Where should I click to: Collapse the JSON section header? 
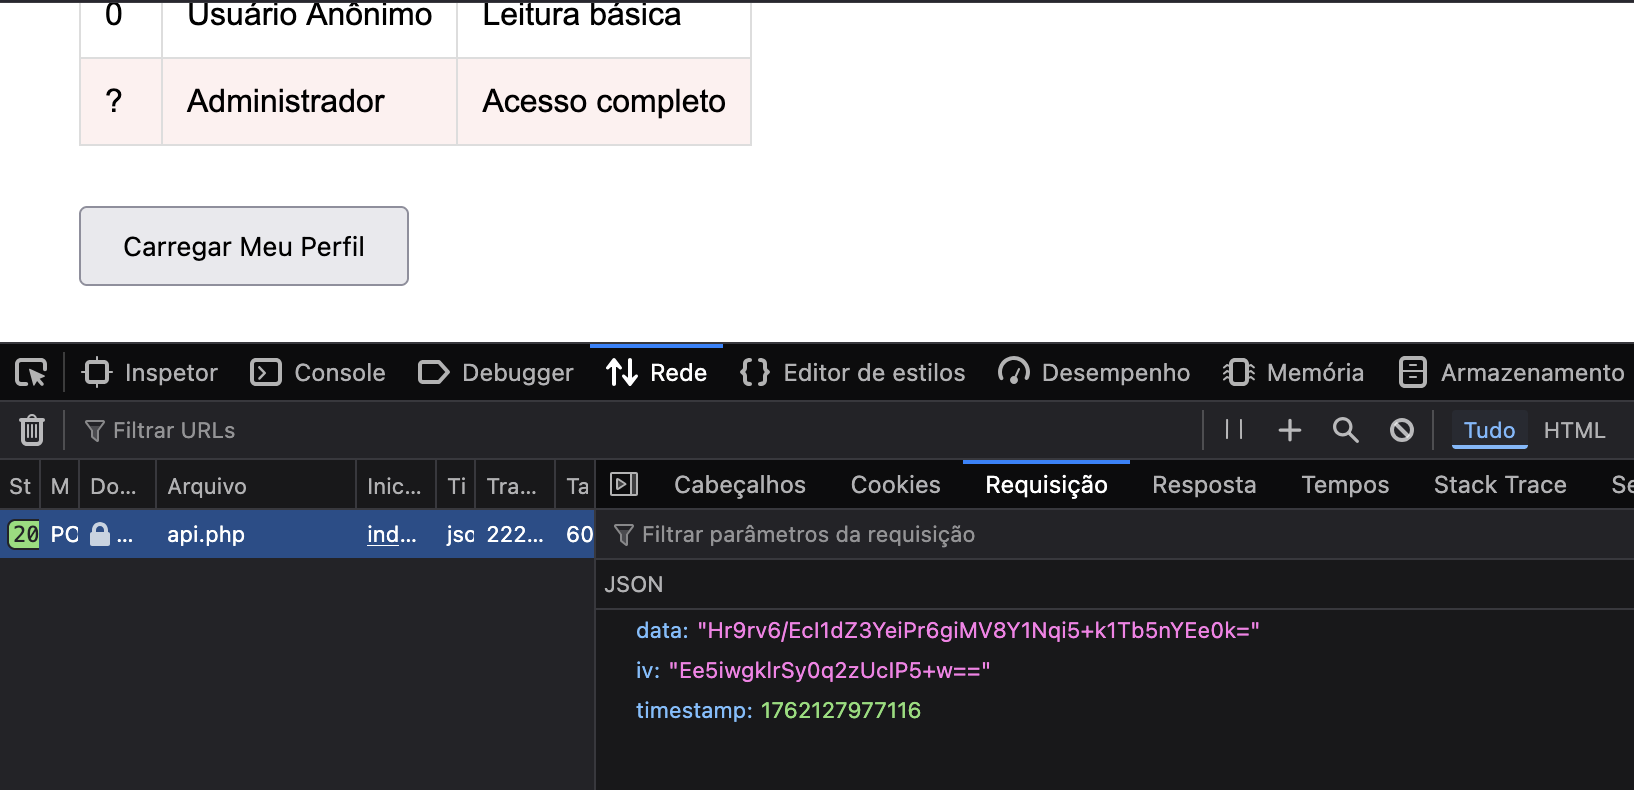pyautogui.click(x=634, y=584)
